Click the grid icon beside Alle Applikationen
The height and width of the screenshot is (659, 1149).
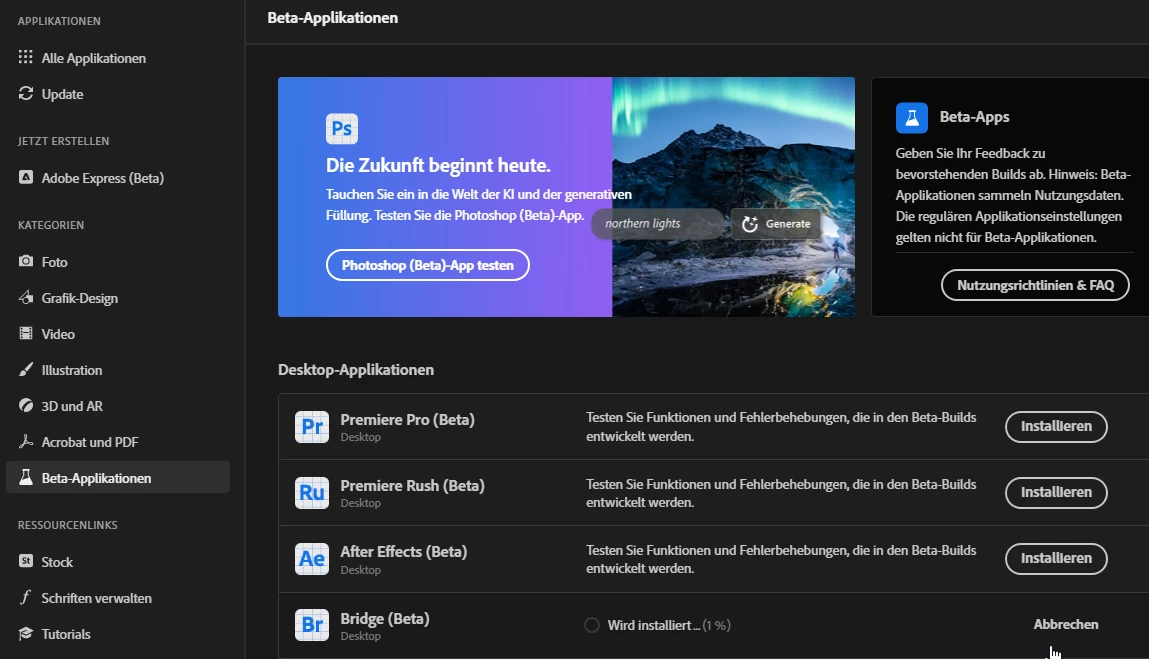click(x=26, y=57)
